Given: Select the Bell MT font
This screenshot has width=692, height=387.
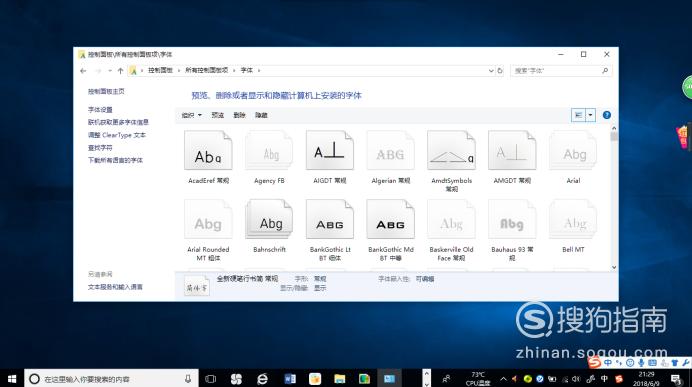Looking at the screenshot, I should (573, 227).
